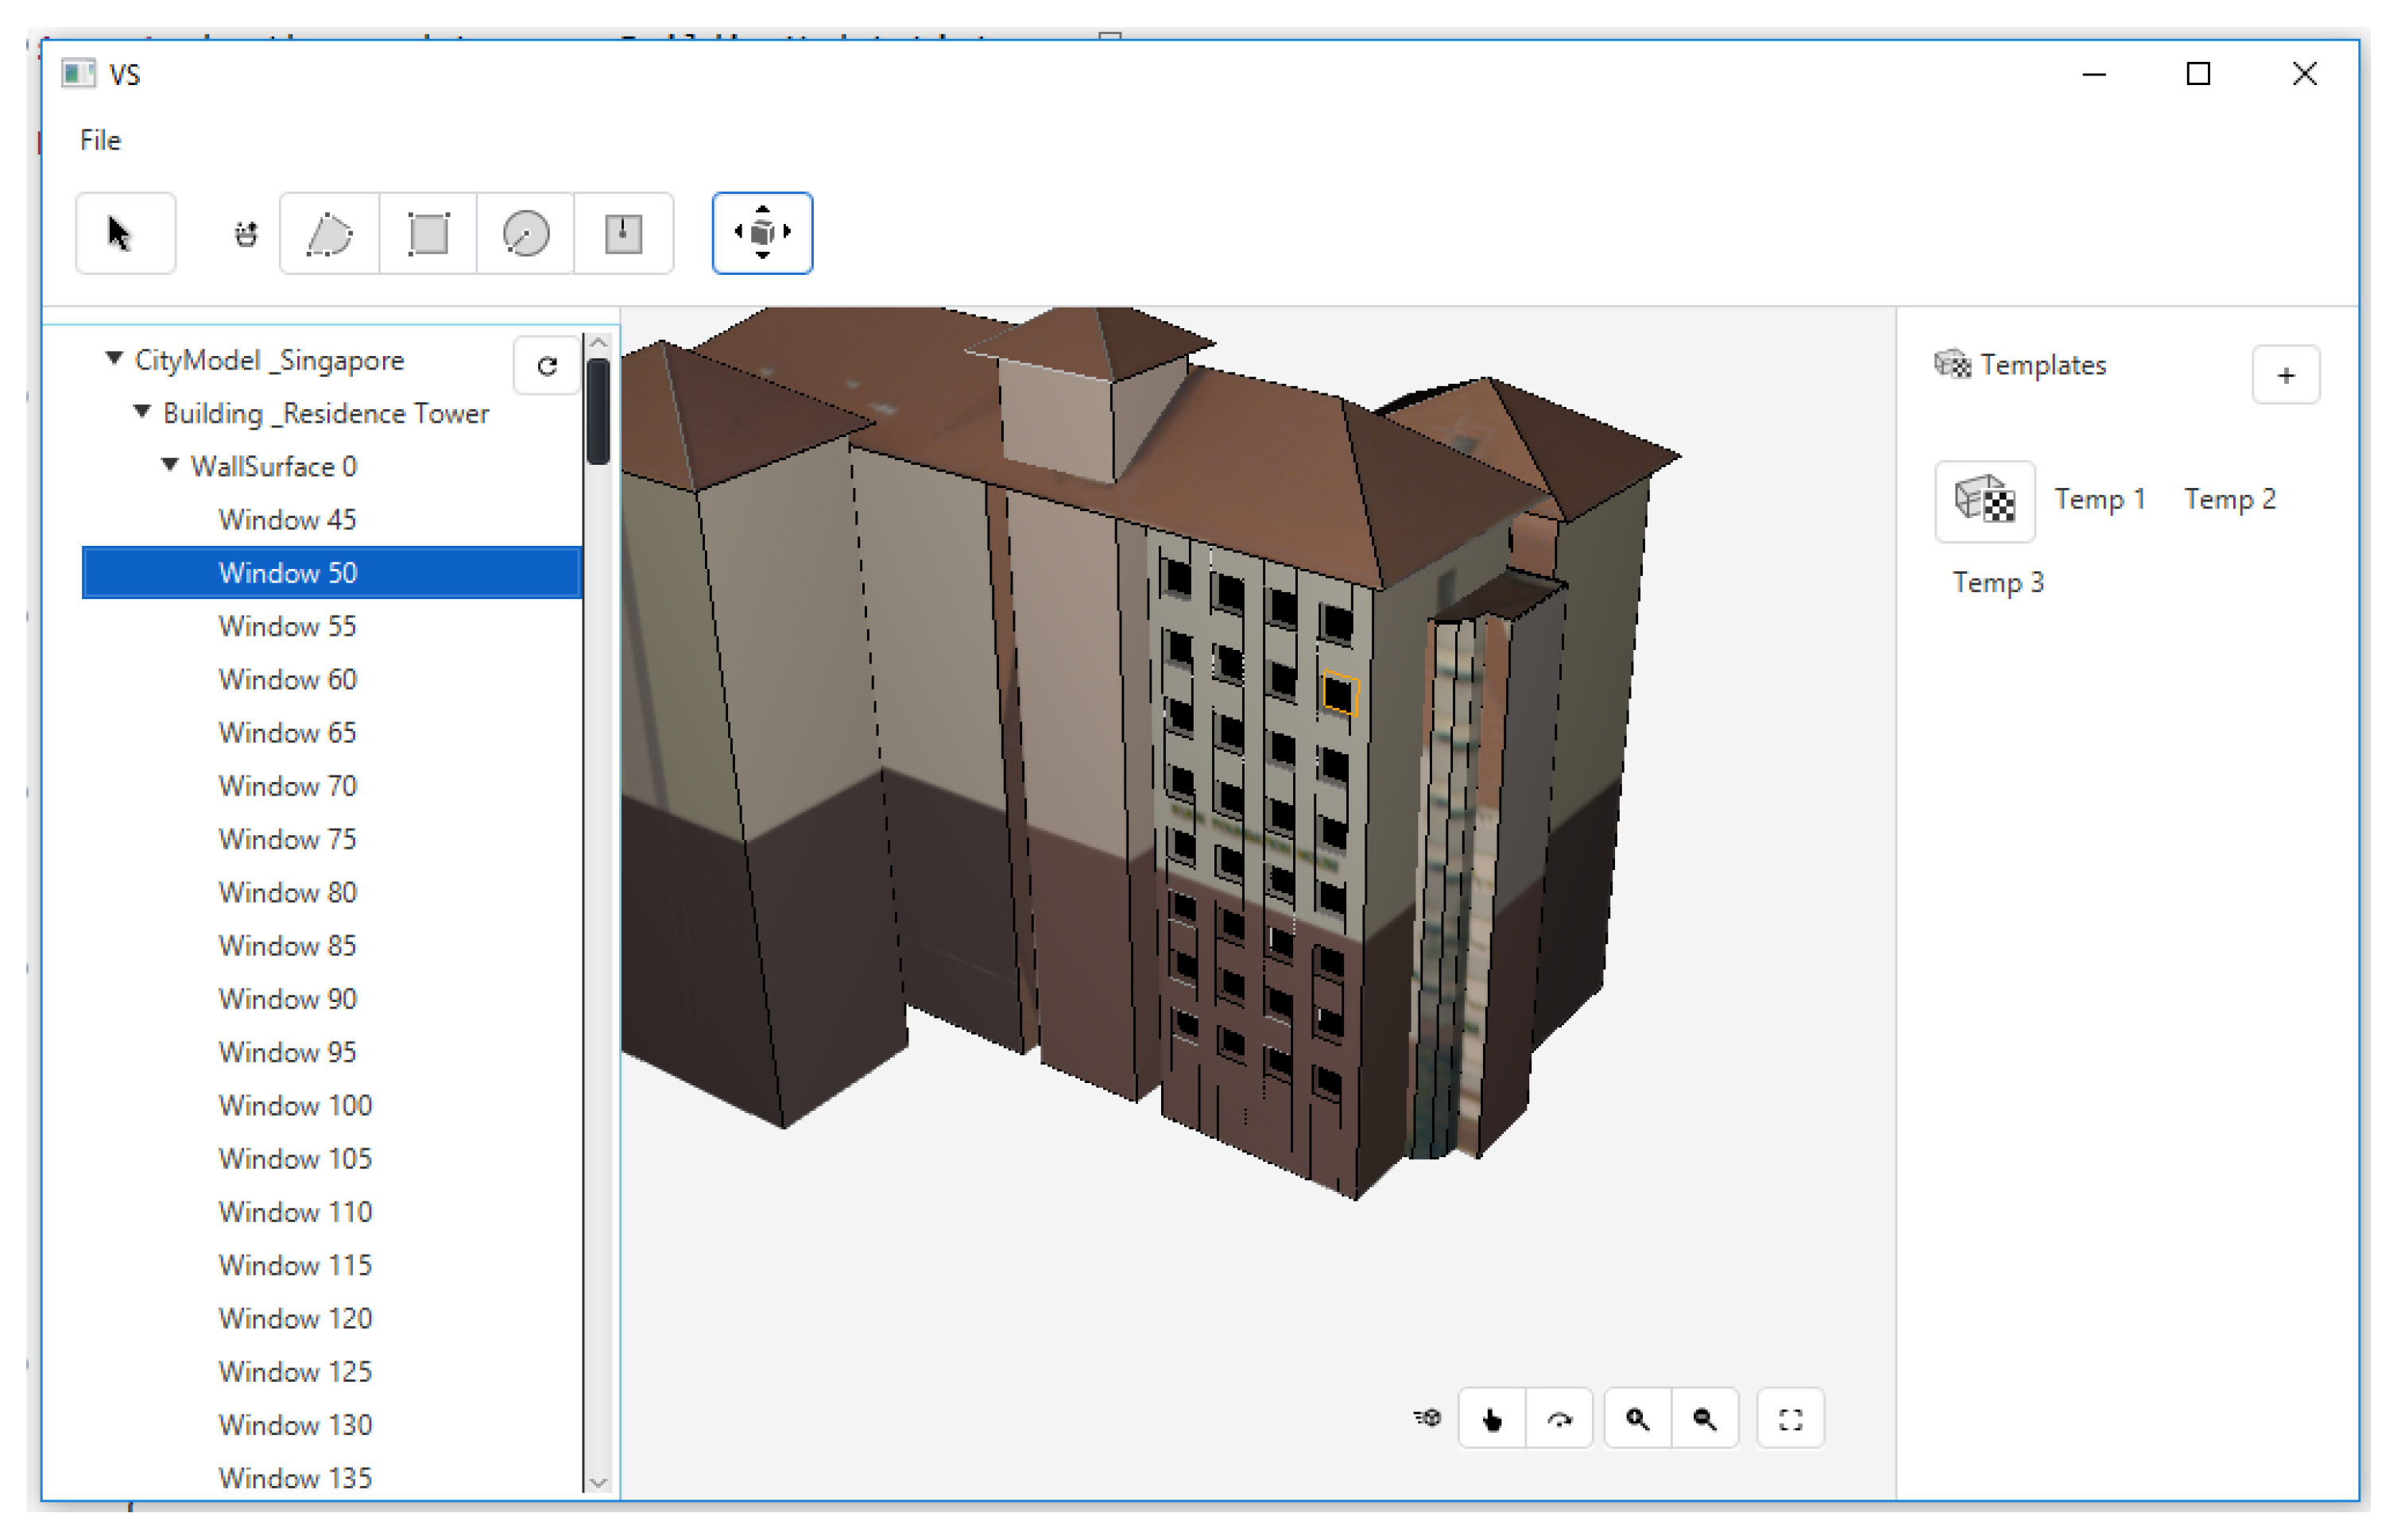Select the circle drawing tool
Image resolution: width=2397 pixels, height=1540 pixels.
point(526,233)
